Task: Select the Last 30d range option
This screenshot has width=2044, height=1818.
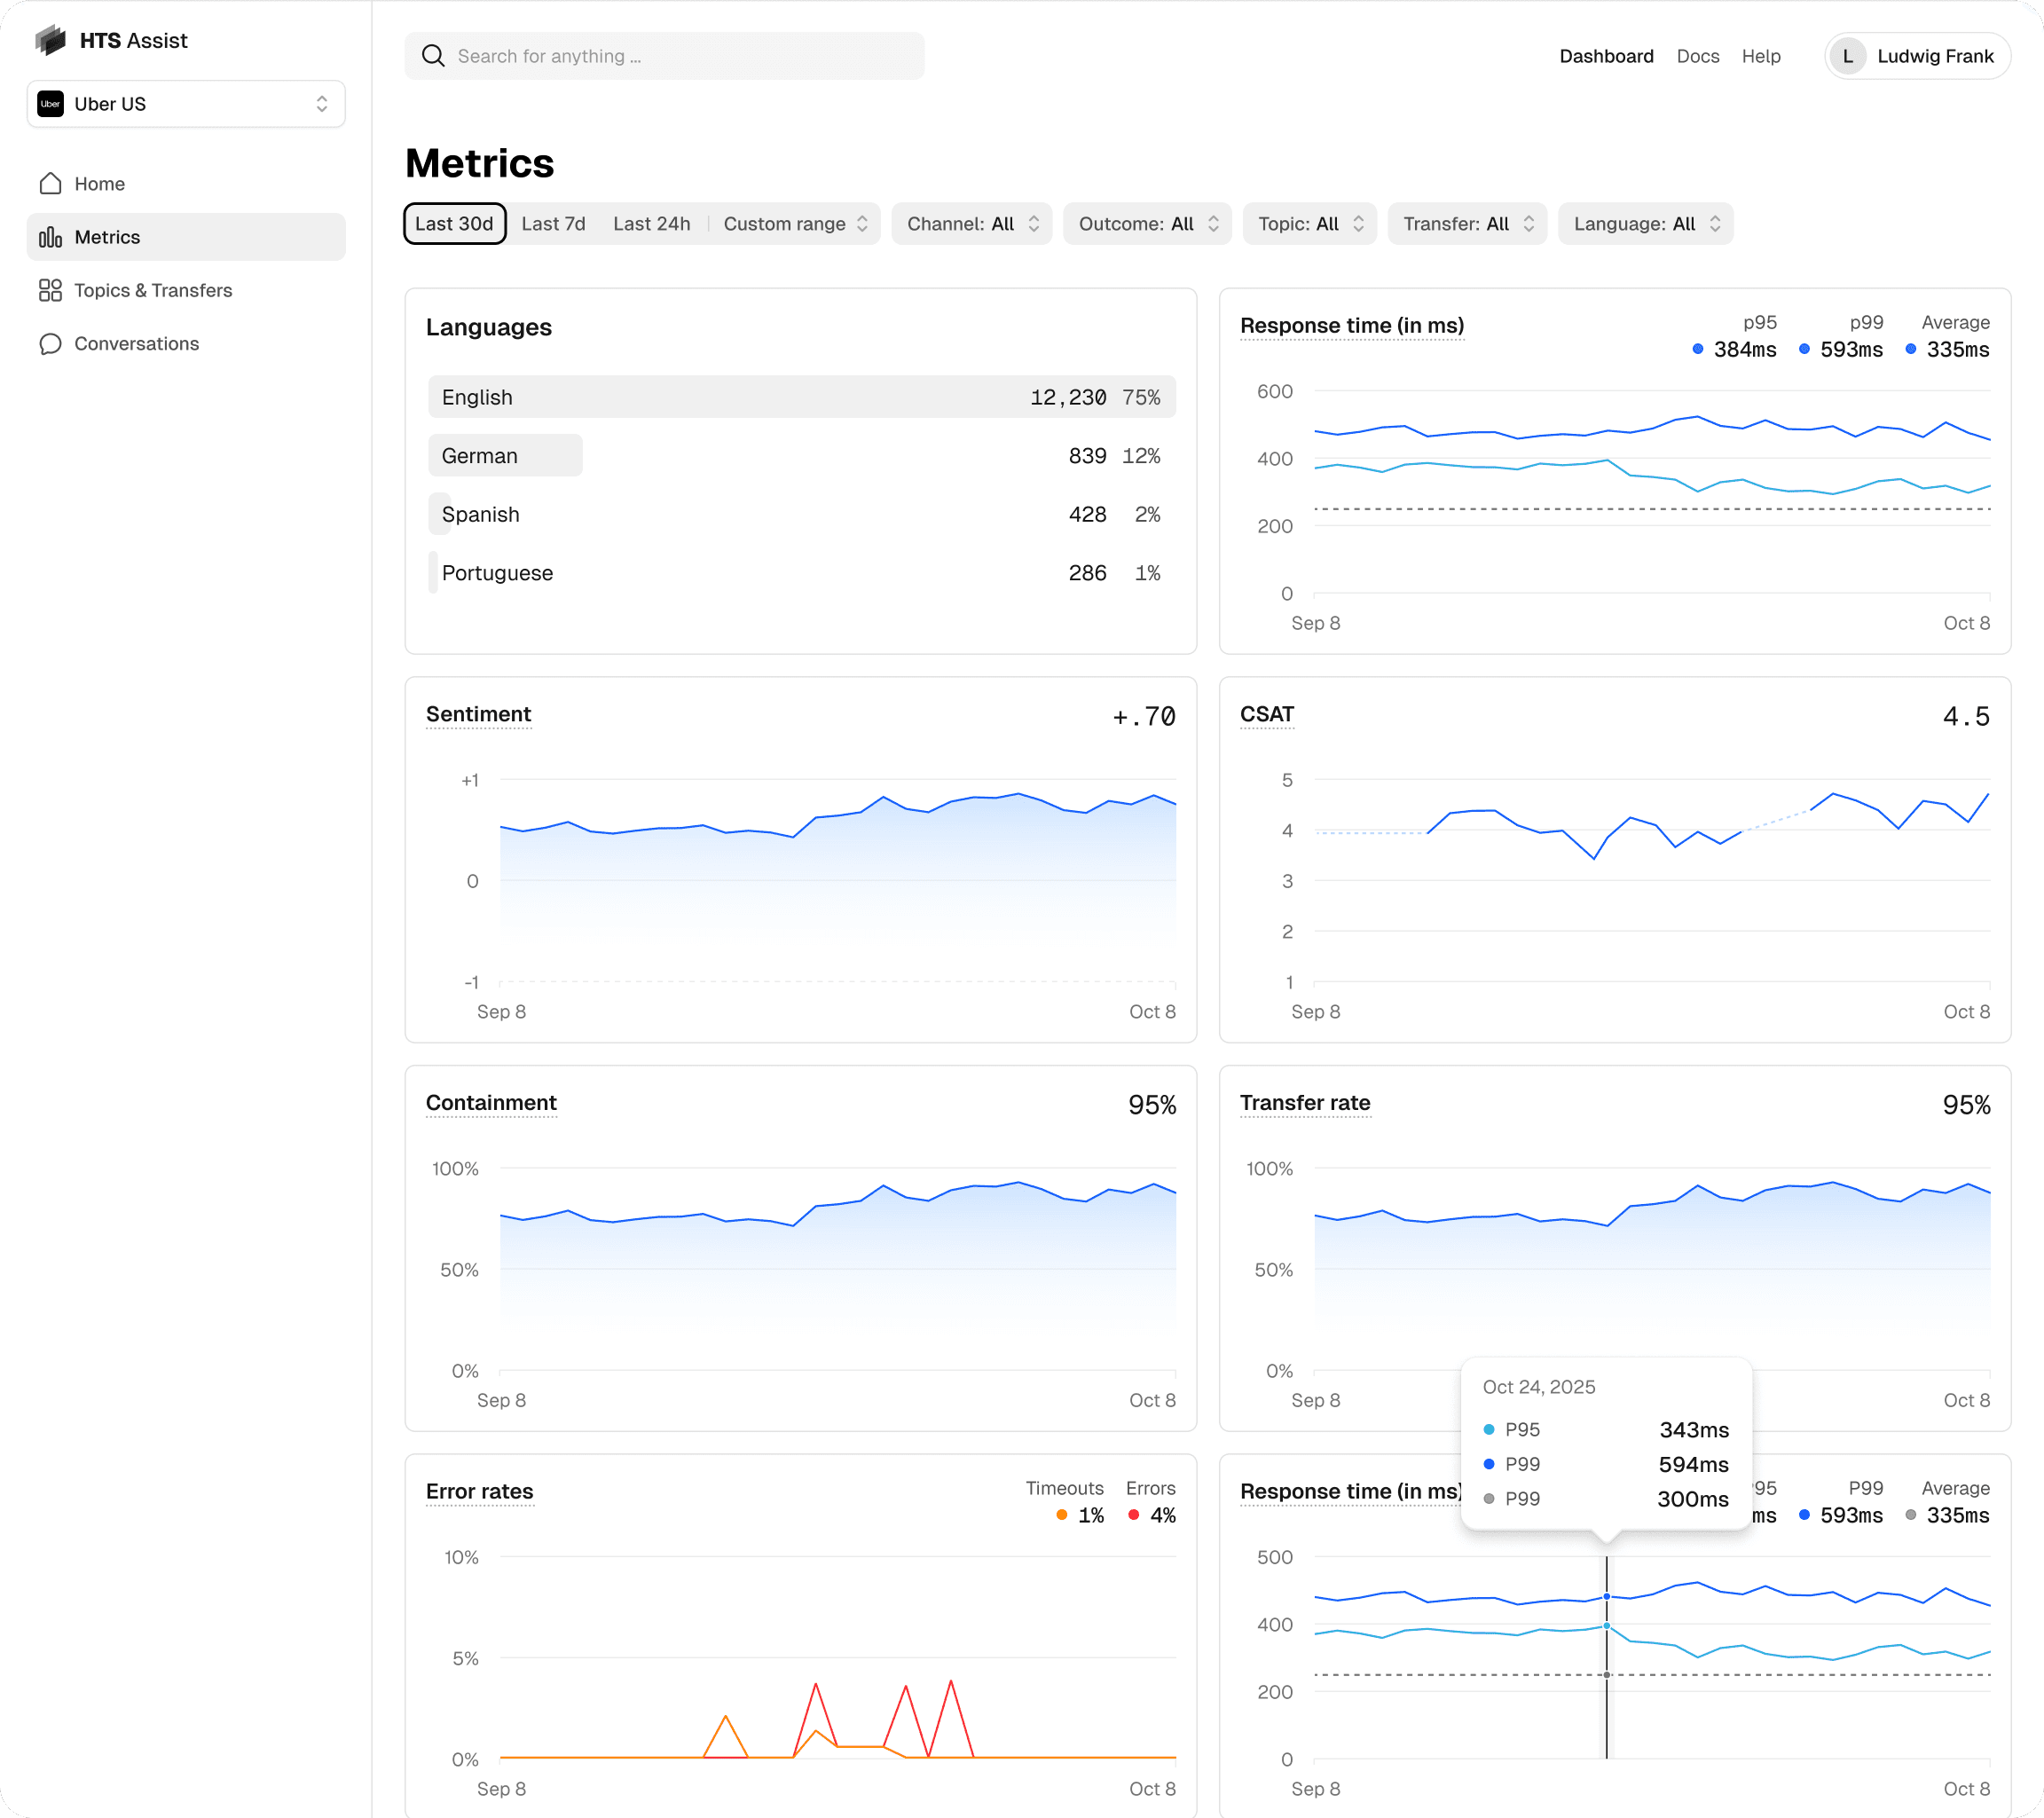Action: pos(454,224)
